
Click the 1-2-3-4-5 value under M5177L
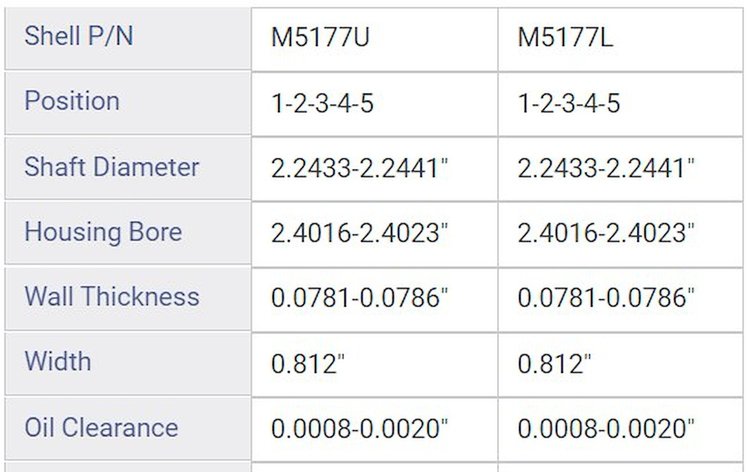click(569, 103)
